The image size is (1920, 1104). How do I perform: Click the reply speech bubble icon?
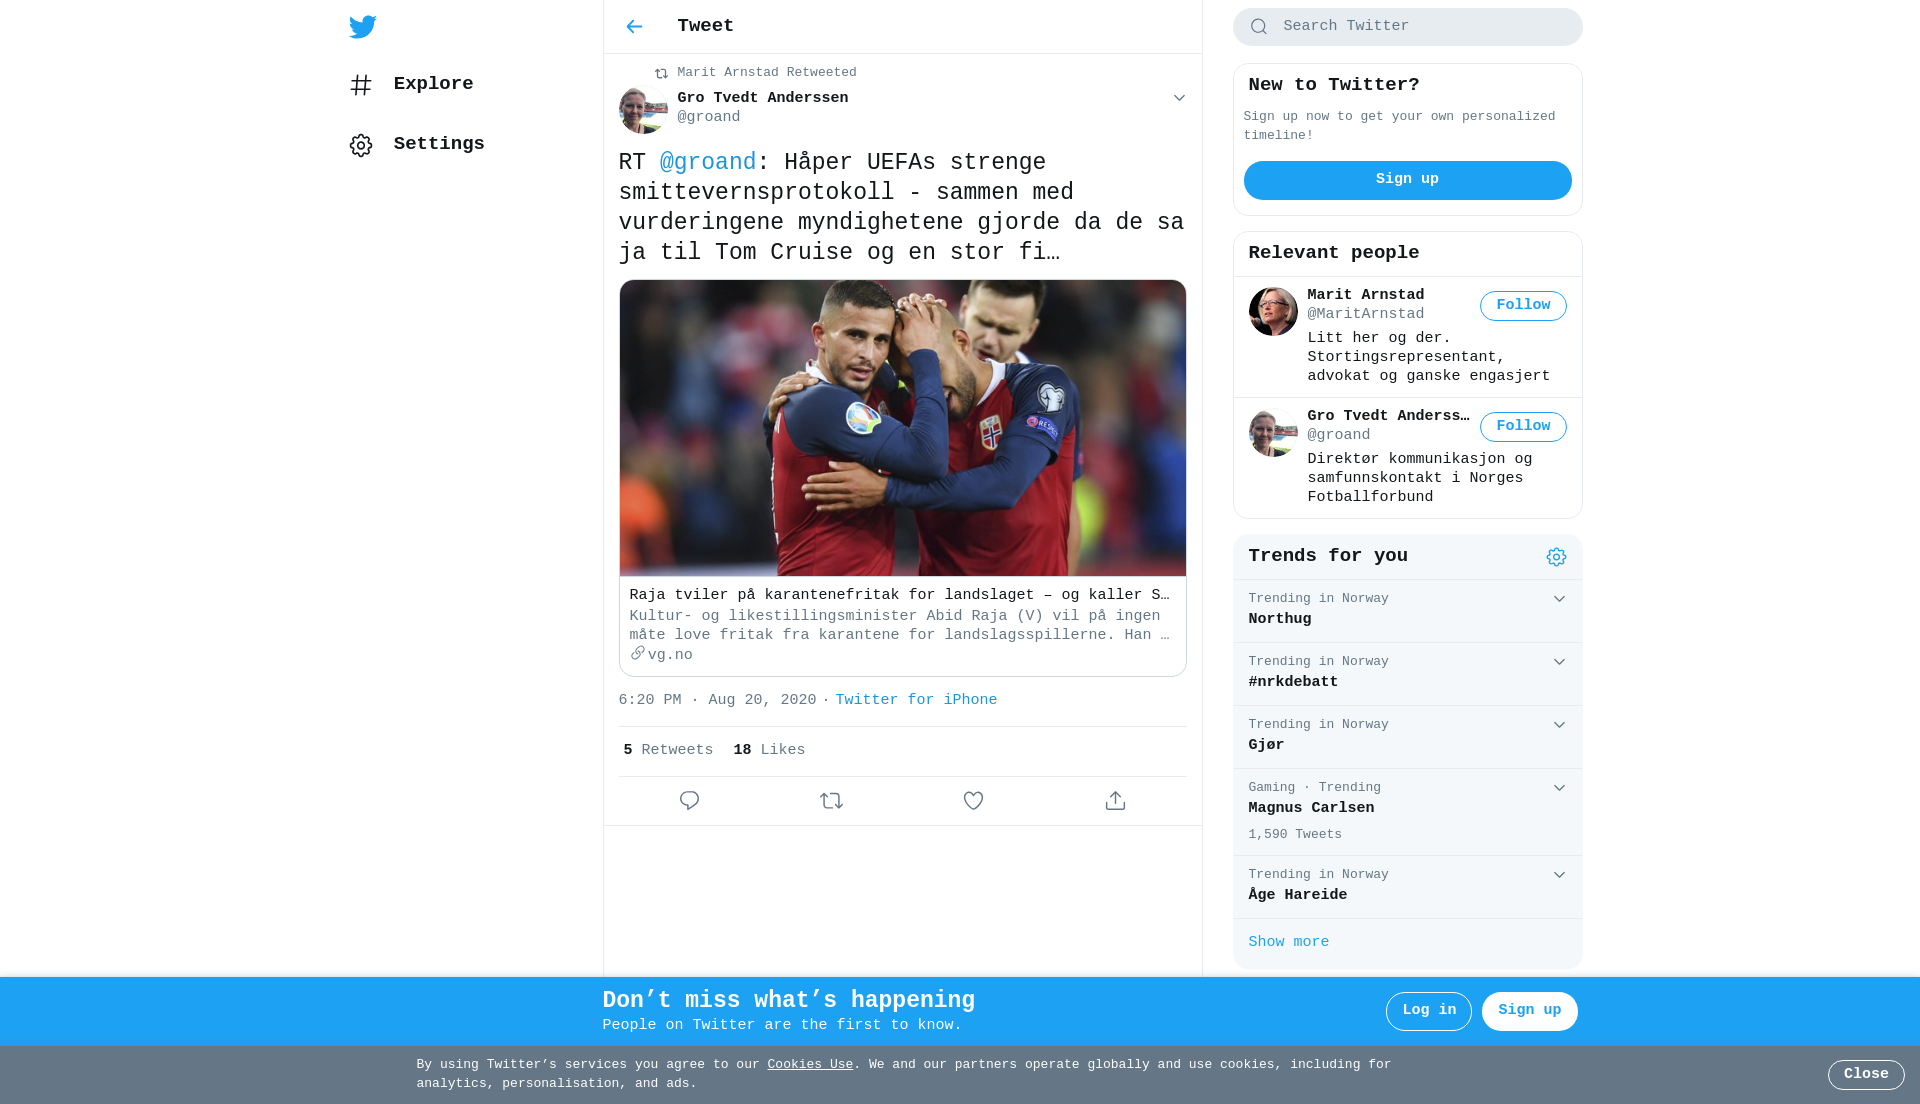689,801
